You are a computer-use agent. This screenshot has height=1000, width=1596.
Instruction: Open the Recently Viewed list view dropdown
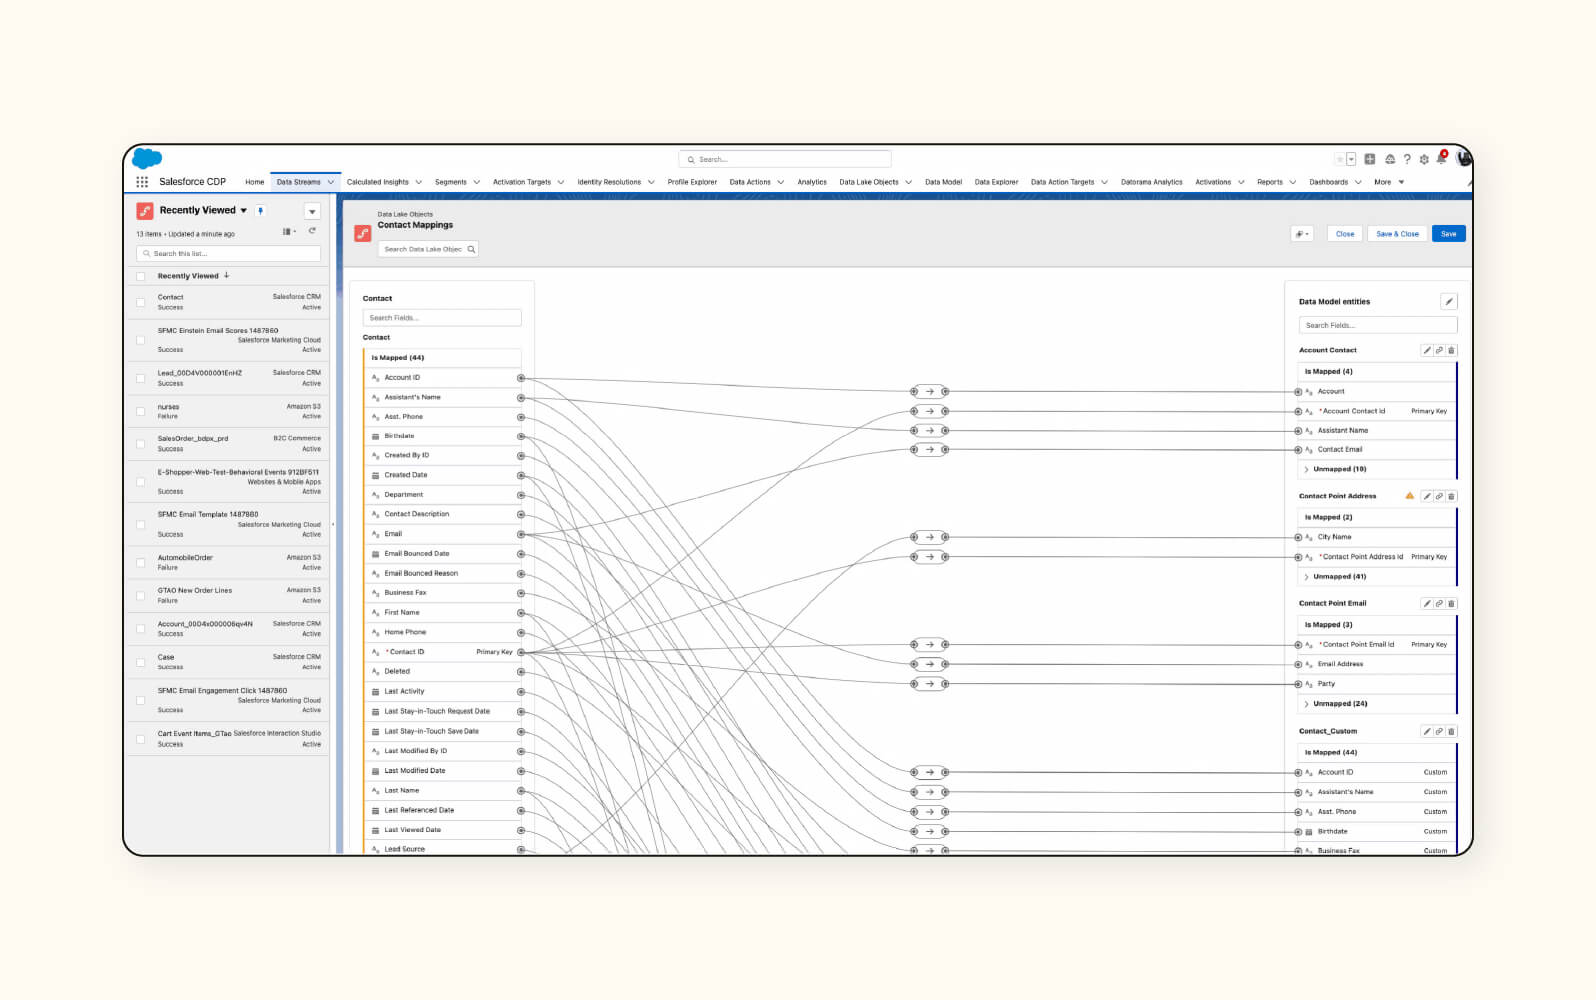tap(243, 211)
